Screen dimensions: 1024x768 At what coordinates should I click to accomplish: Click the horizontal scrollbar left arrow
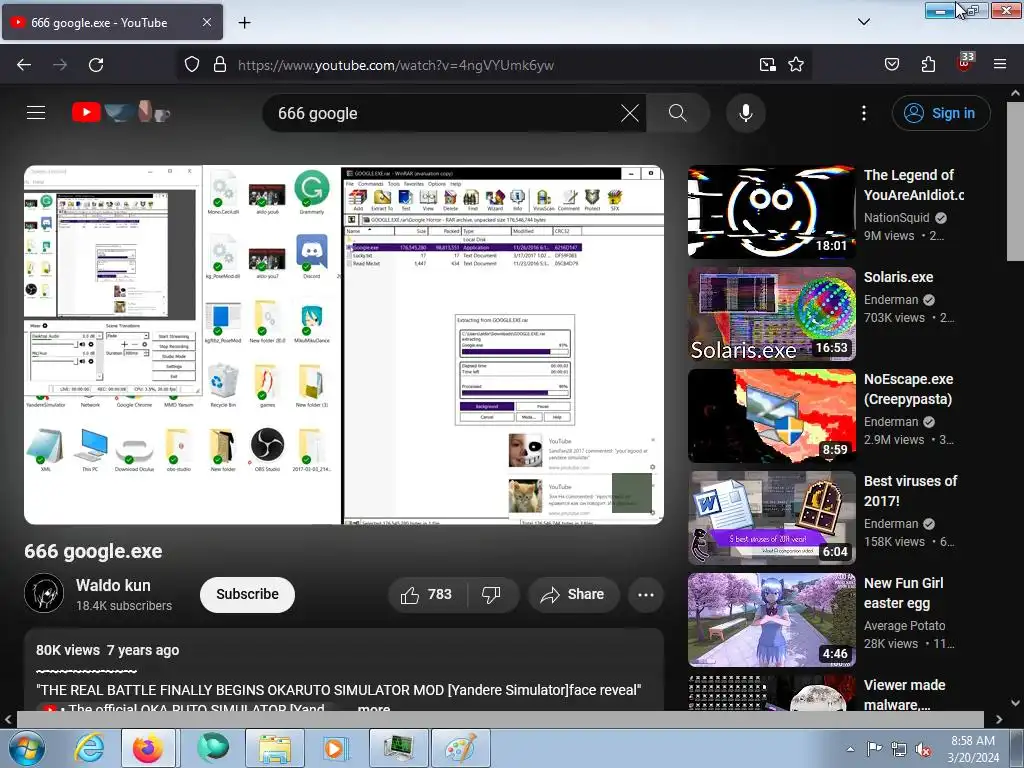pyautogui.click(x=8, y=719)
